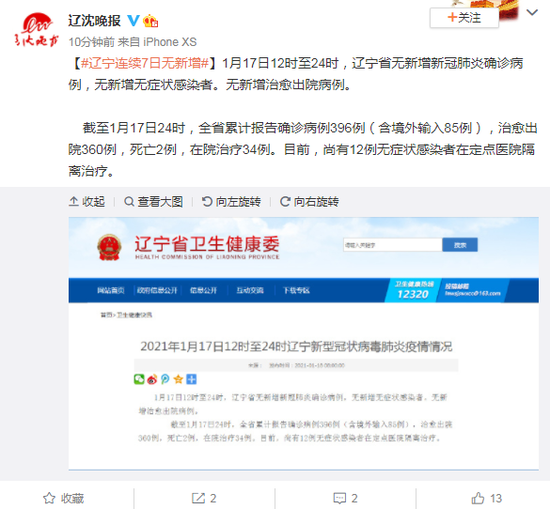
Task: Repost using the share icon
Action: pos(204,498)
